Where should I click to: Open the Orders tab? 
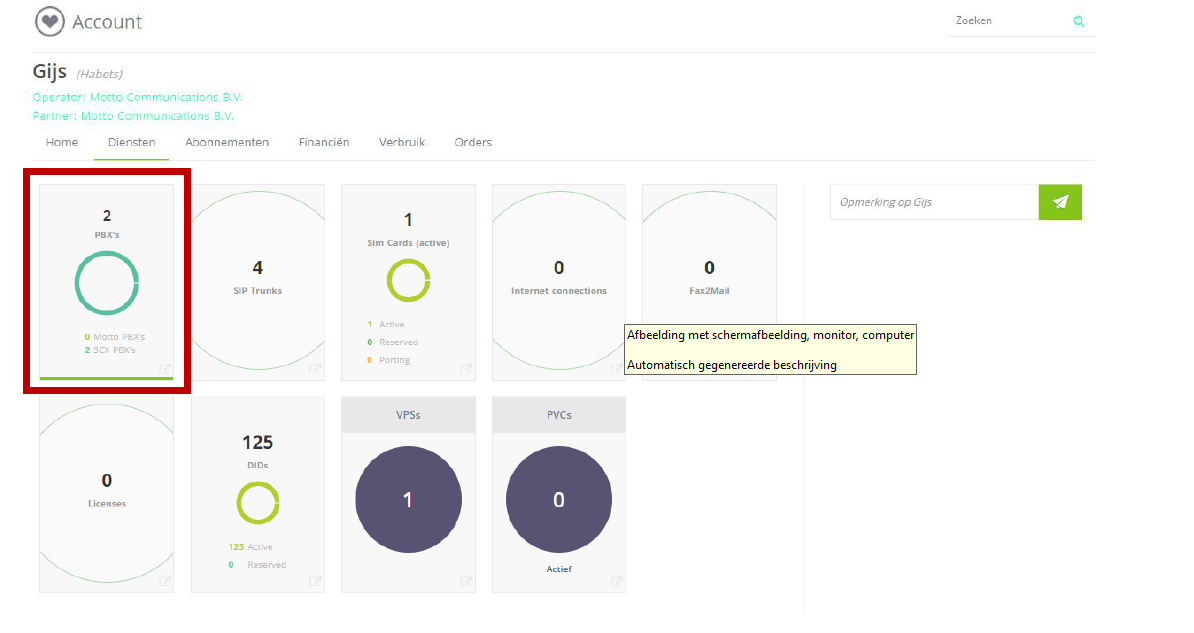click(x=473, y=142)
